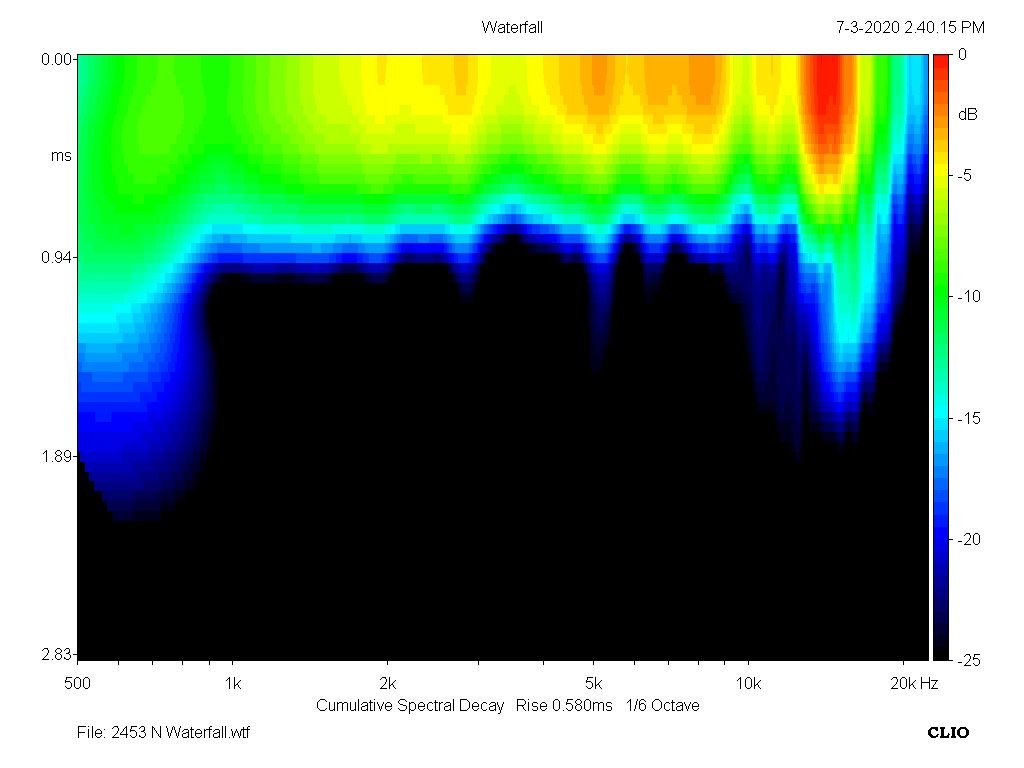Click the 500 frequency axis label
1024x768 pixels.
77,684
